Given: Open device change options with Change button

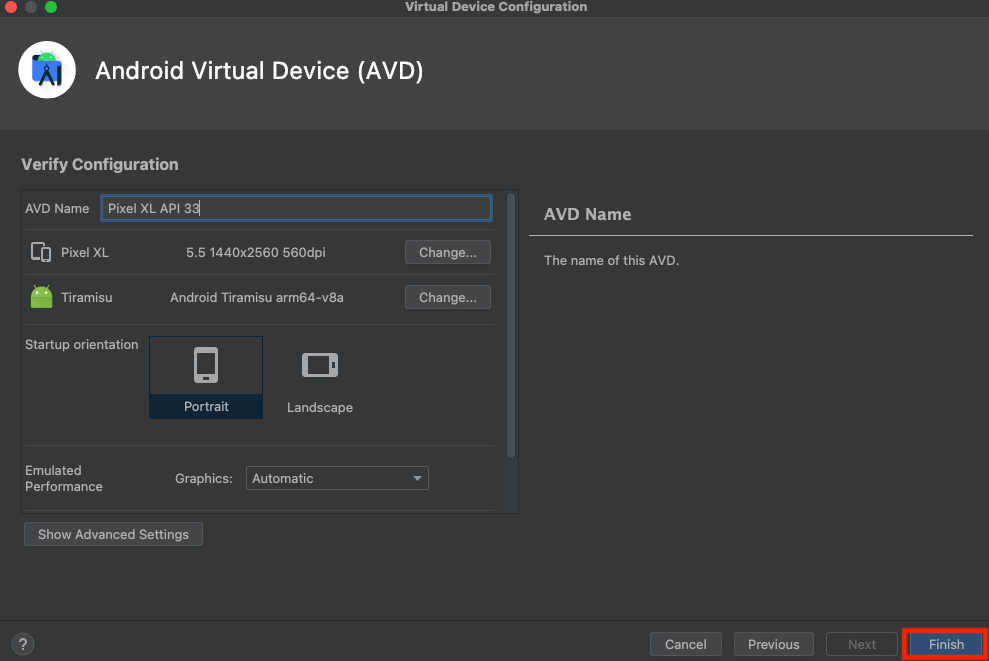Looking at the screenshot, I should (447, 252).
